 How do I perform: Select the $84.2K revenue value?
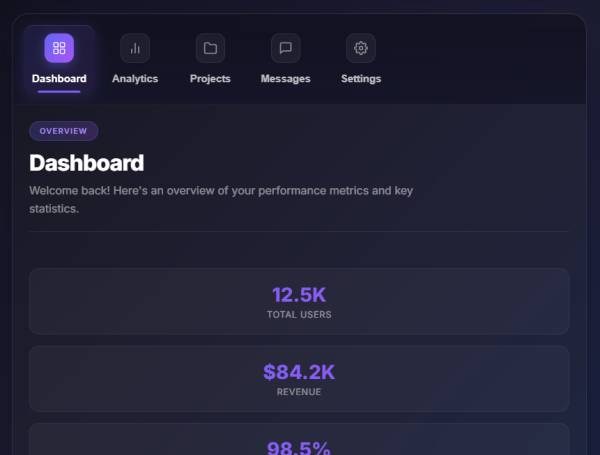tap(299, 372)
